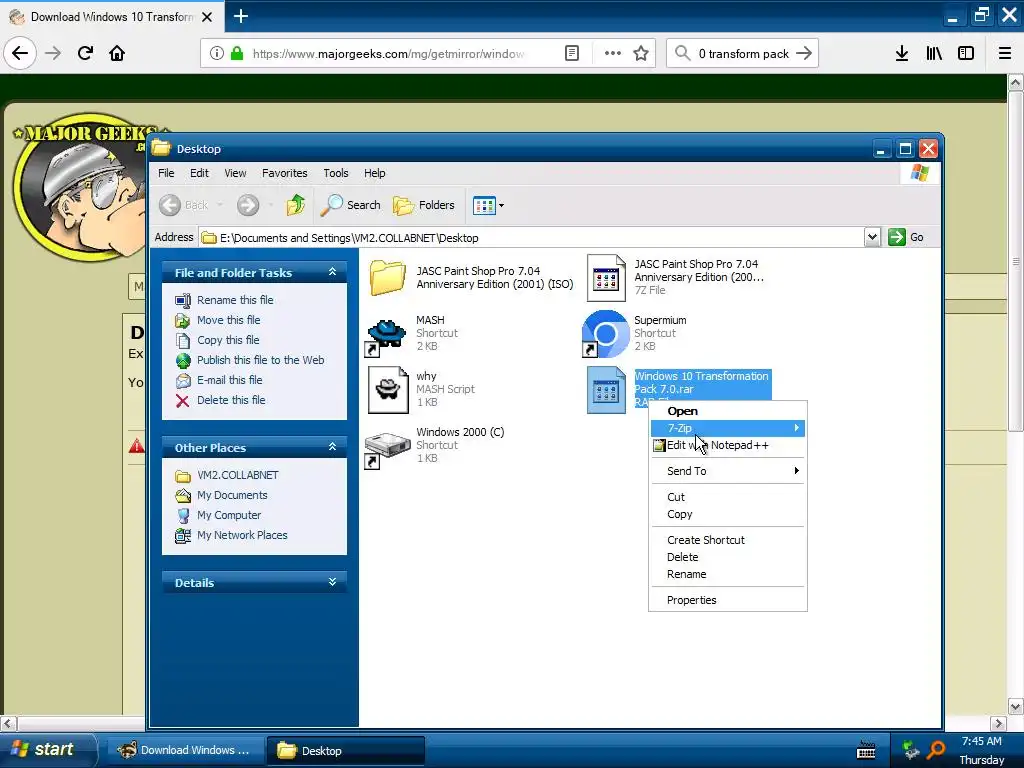Choose Cut in context menu
The height and width of the screenshot is (768, 1024).
pyautogui.click(x=728, y=497)
